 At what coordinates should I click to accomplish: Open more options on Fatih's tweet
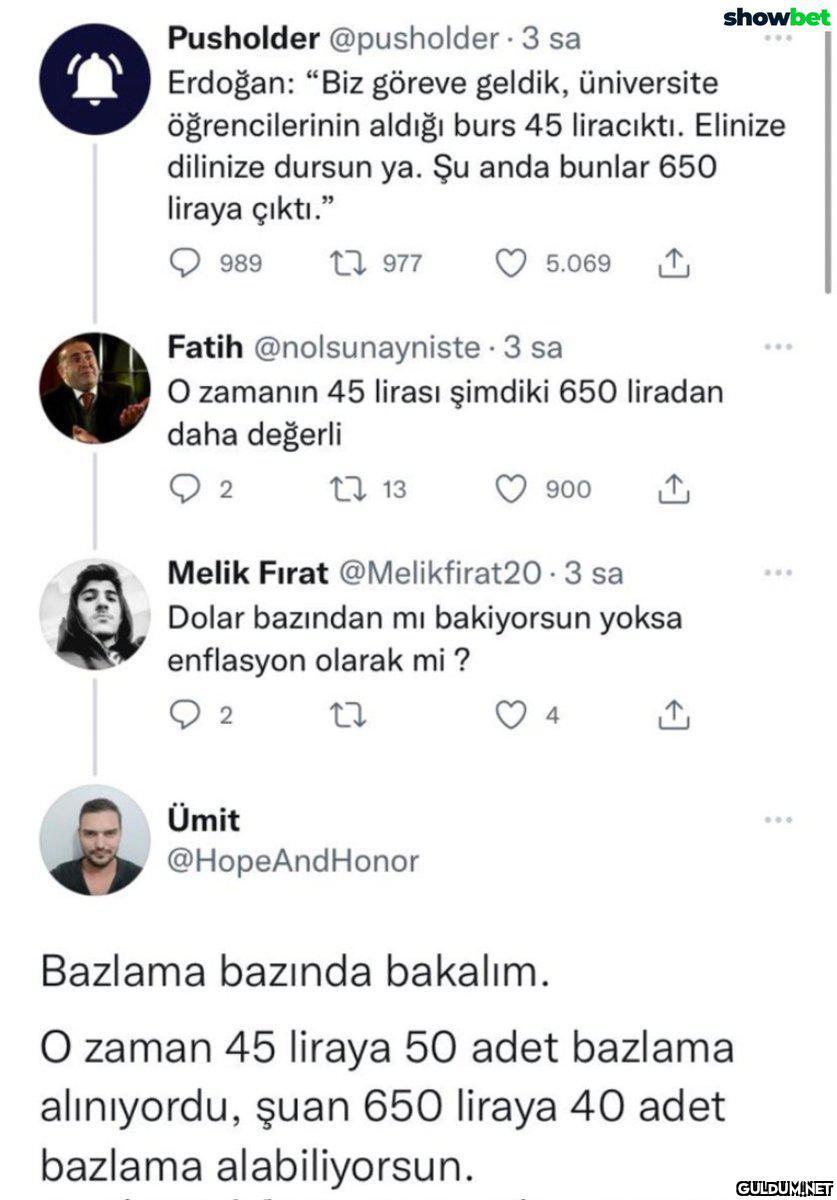point(777,347)
